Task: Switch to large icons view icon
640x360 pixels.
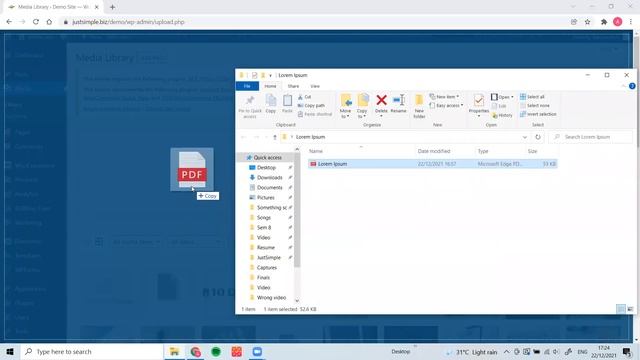Action: coord(630,309)
